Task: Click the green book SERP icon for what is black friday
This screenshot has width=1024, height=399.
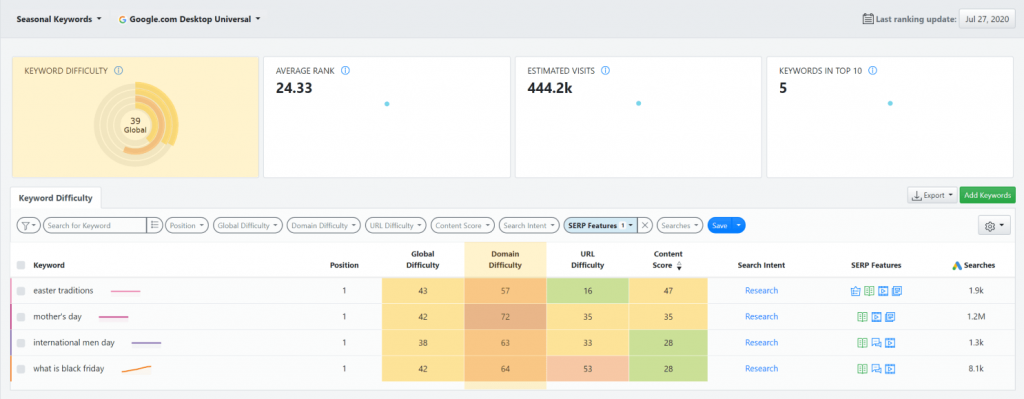Action: (862, 369)
